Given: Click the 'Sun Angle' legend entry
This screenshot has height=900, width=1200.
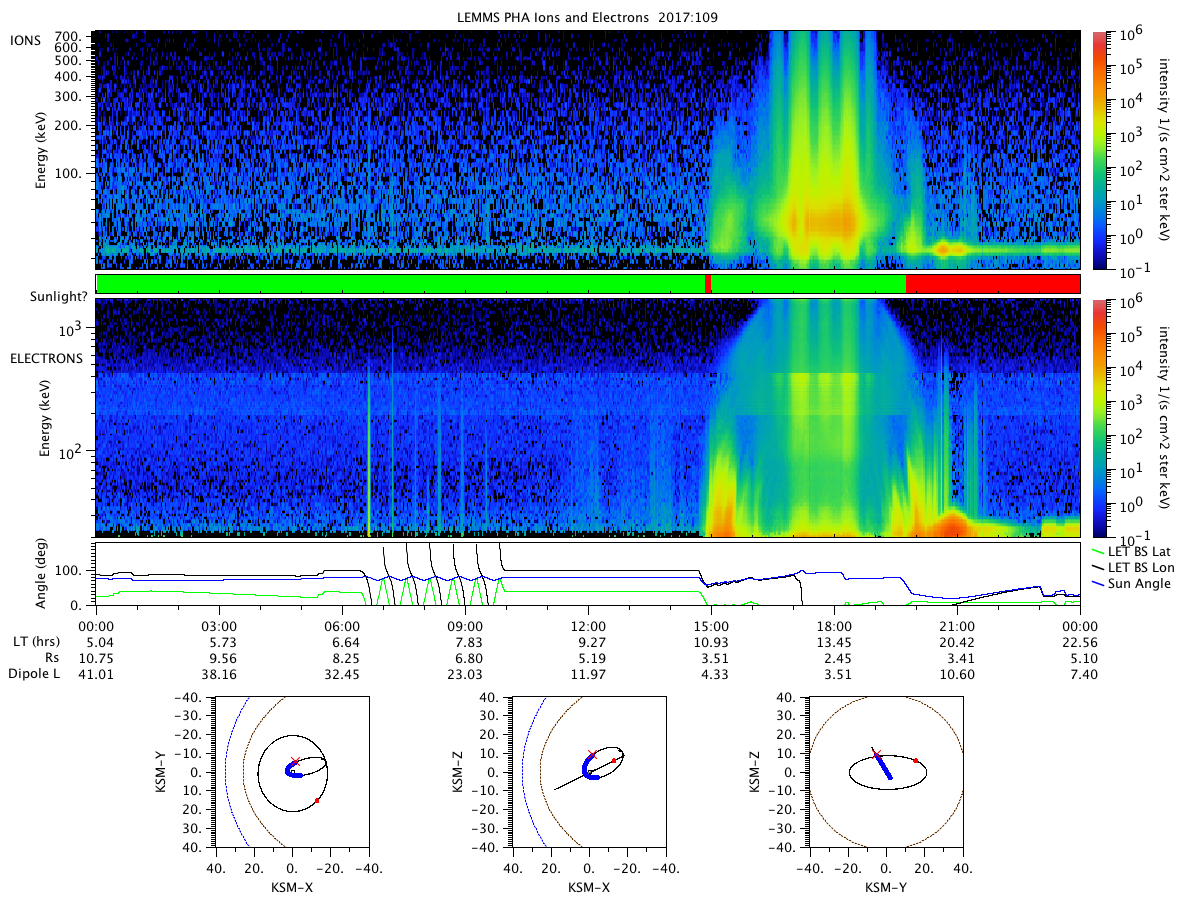Looking at the screenshot, I should (1131, 583).
